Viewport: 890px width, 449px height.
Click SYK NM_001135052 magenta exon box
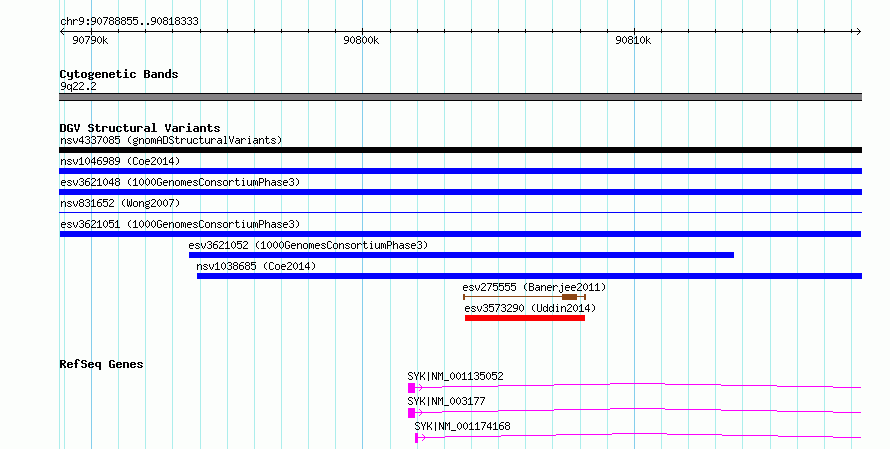(412, 388)
